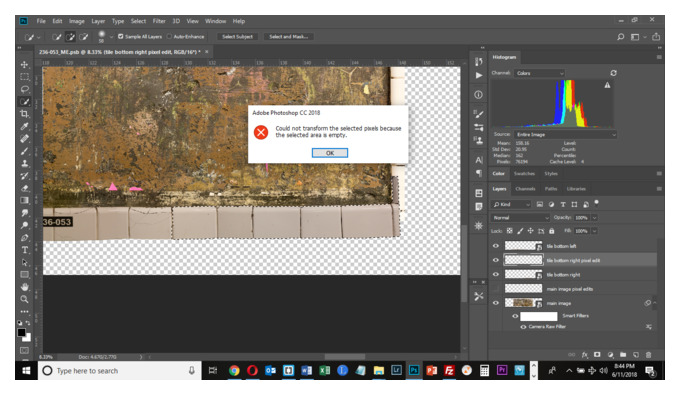This screenshot has width=680, height=395.
Task: Lock transparent pixels icon in Layers
Action: click(510, 231)
